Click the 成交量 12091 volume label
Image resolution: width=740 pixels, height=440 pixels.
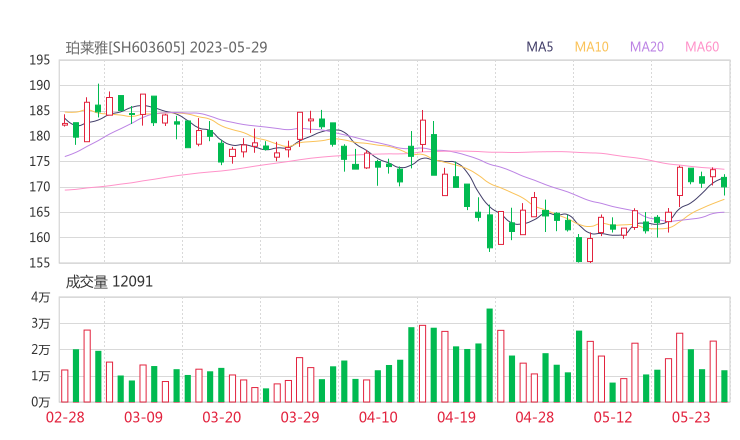click(109, 282)
